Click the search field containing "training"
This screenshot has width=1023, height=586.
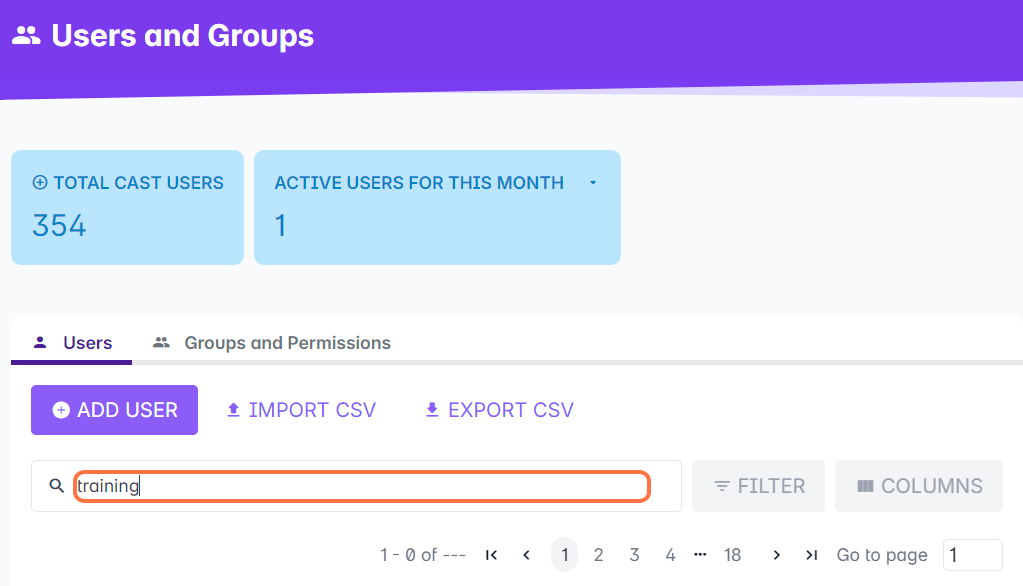pyautogui.click(x=362, y=486)
